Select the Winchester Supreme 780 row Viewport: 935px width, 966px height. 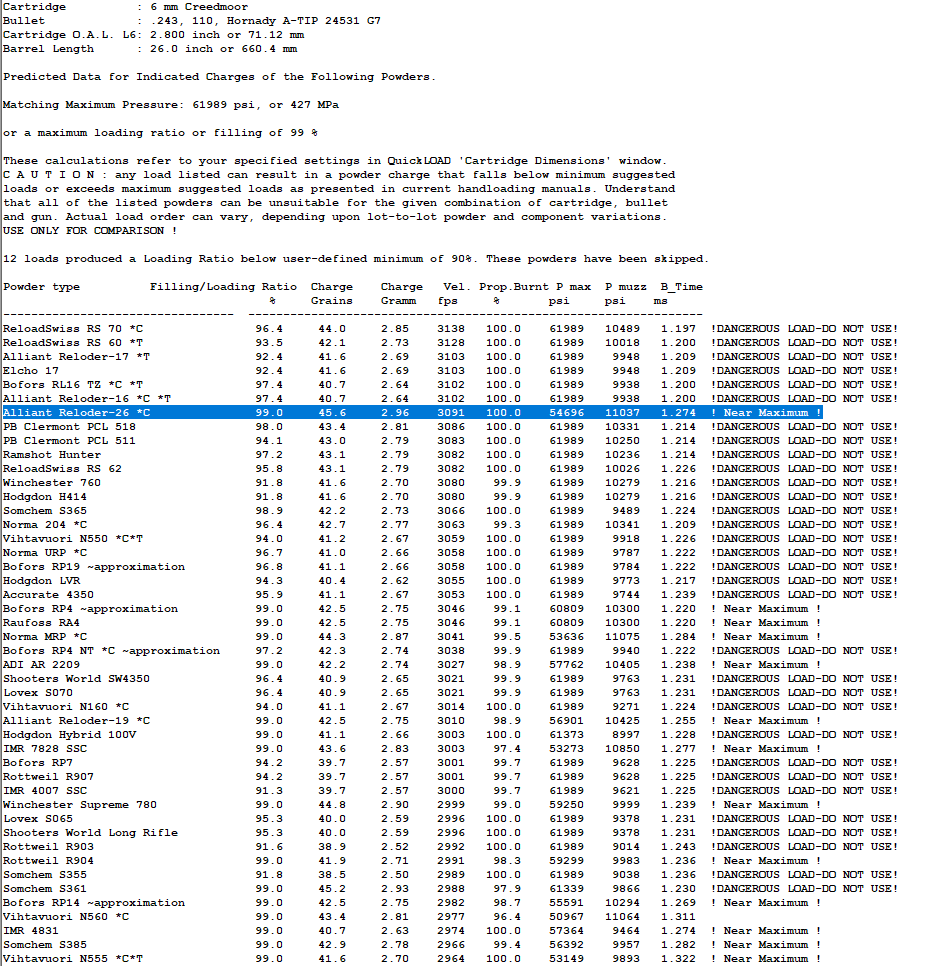click(x=413, y=805)
